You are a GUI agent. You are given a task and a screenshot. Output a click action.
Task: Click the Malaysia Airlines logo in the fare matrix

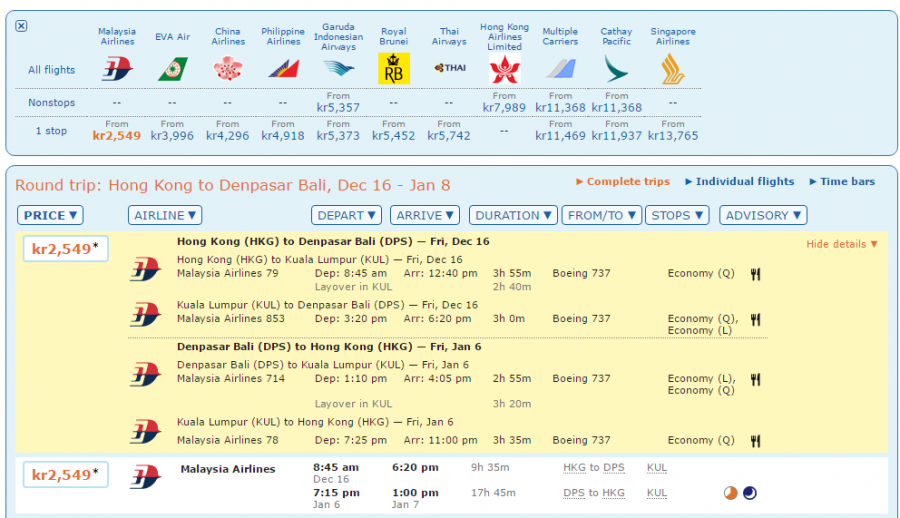pos(117,69)
